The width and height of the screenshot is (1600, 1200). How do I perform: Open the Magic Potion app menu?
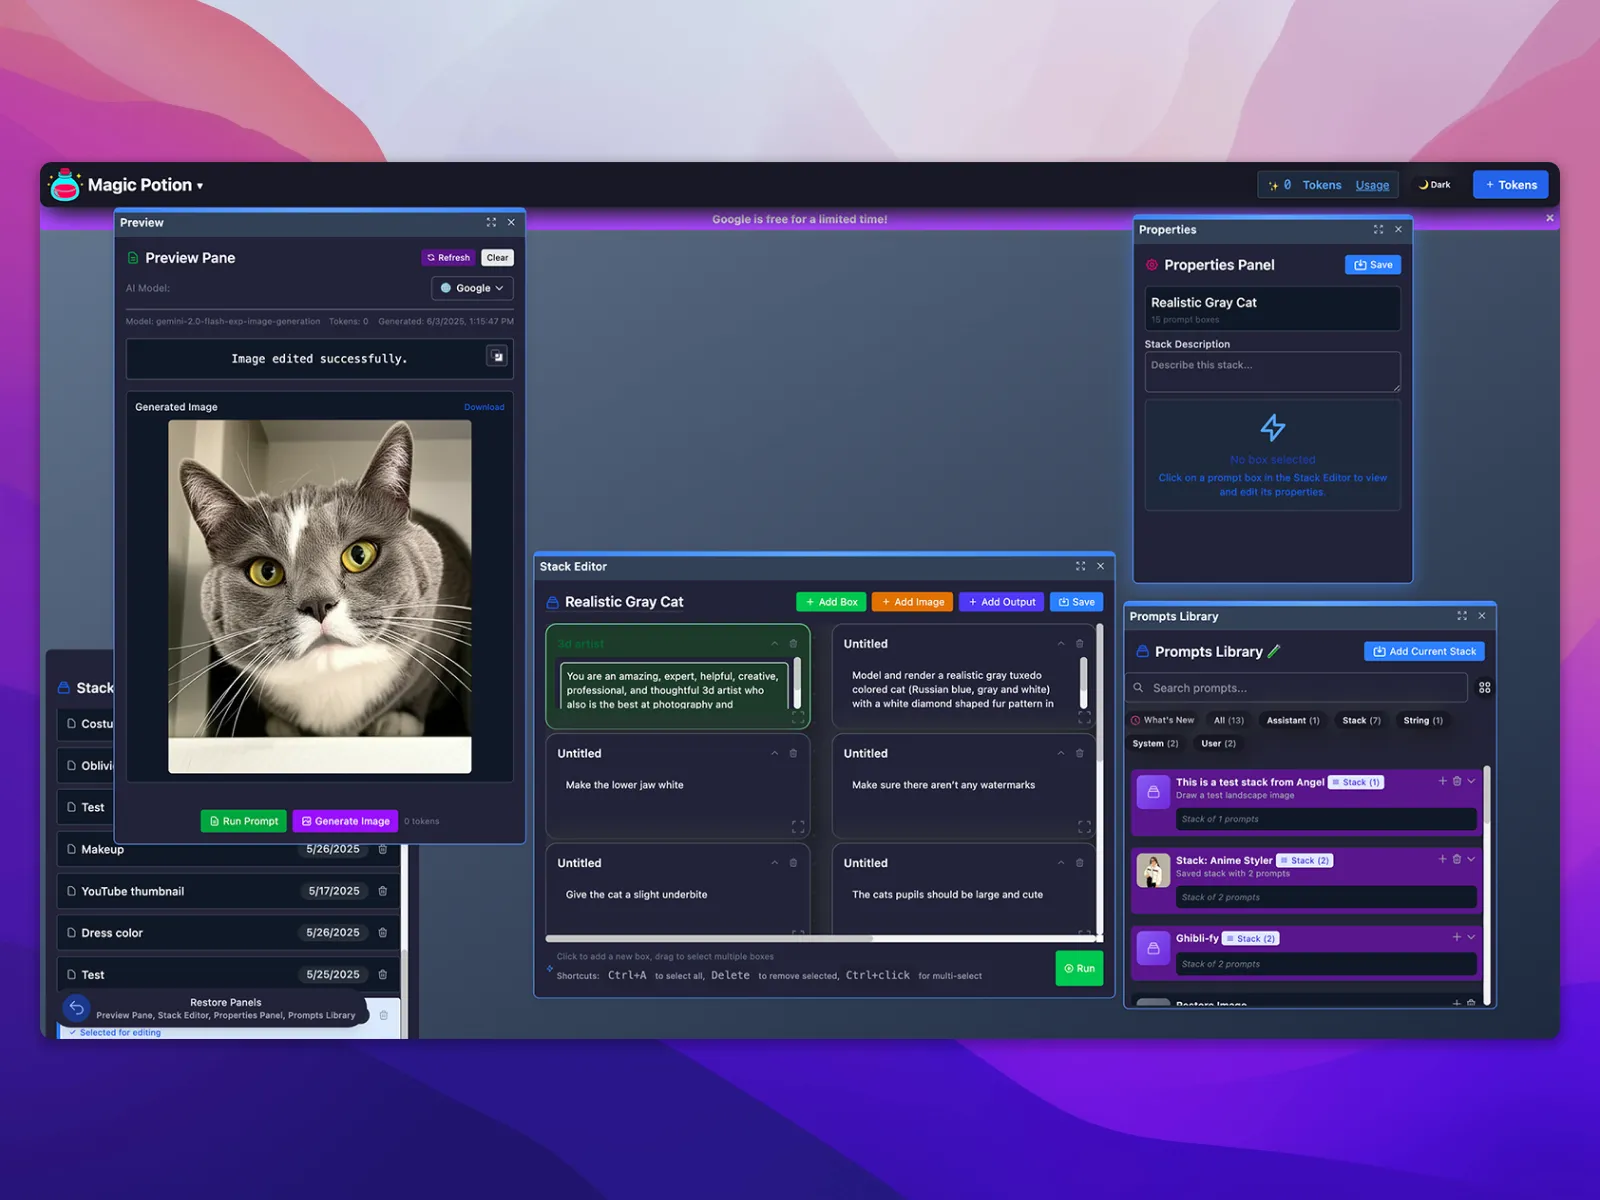pos(144,185)
